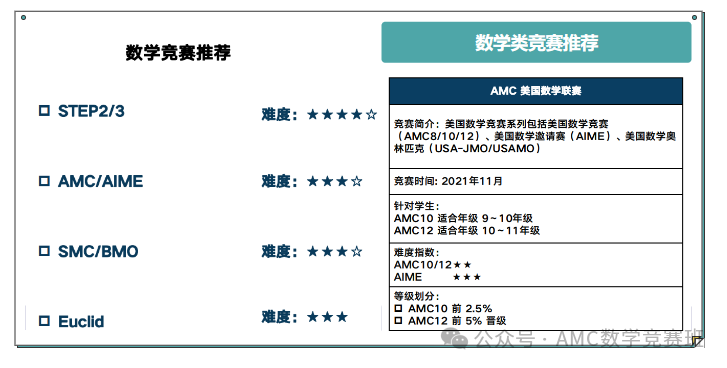Check the AMC/AIME square checkbox

click(44, 181)
